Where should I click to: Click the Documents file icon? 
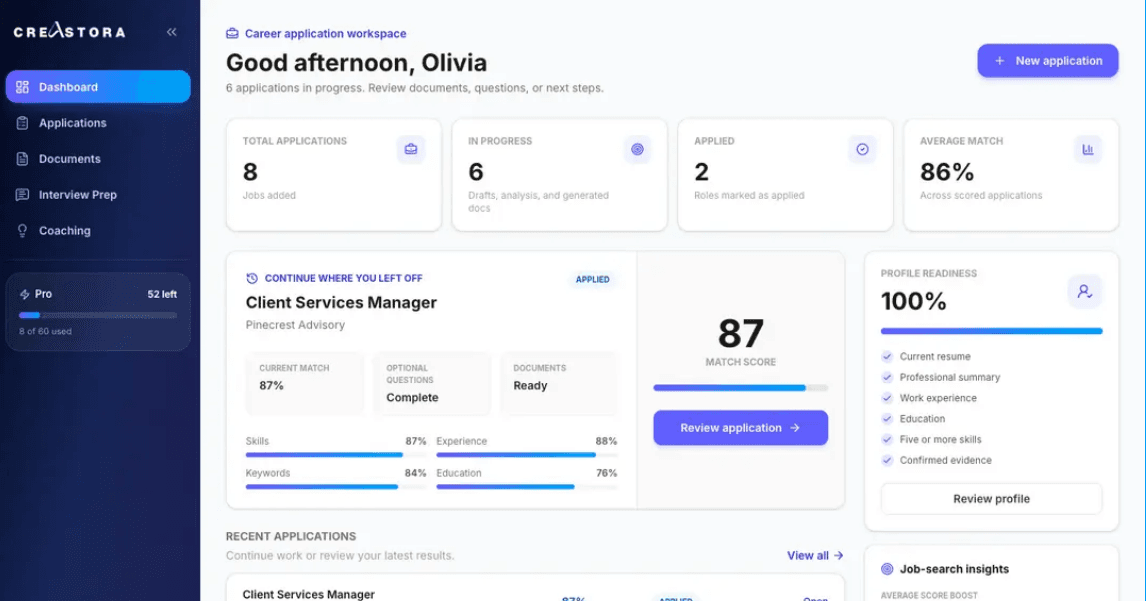click(23, 159)
